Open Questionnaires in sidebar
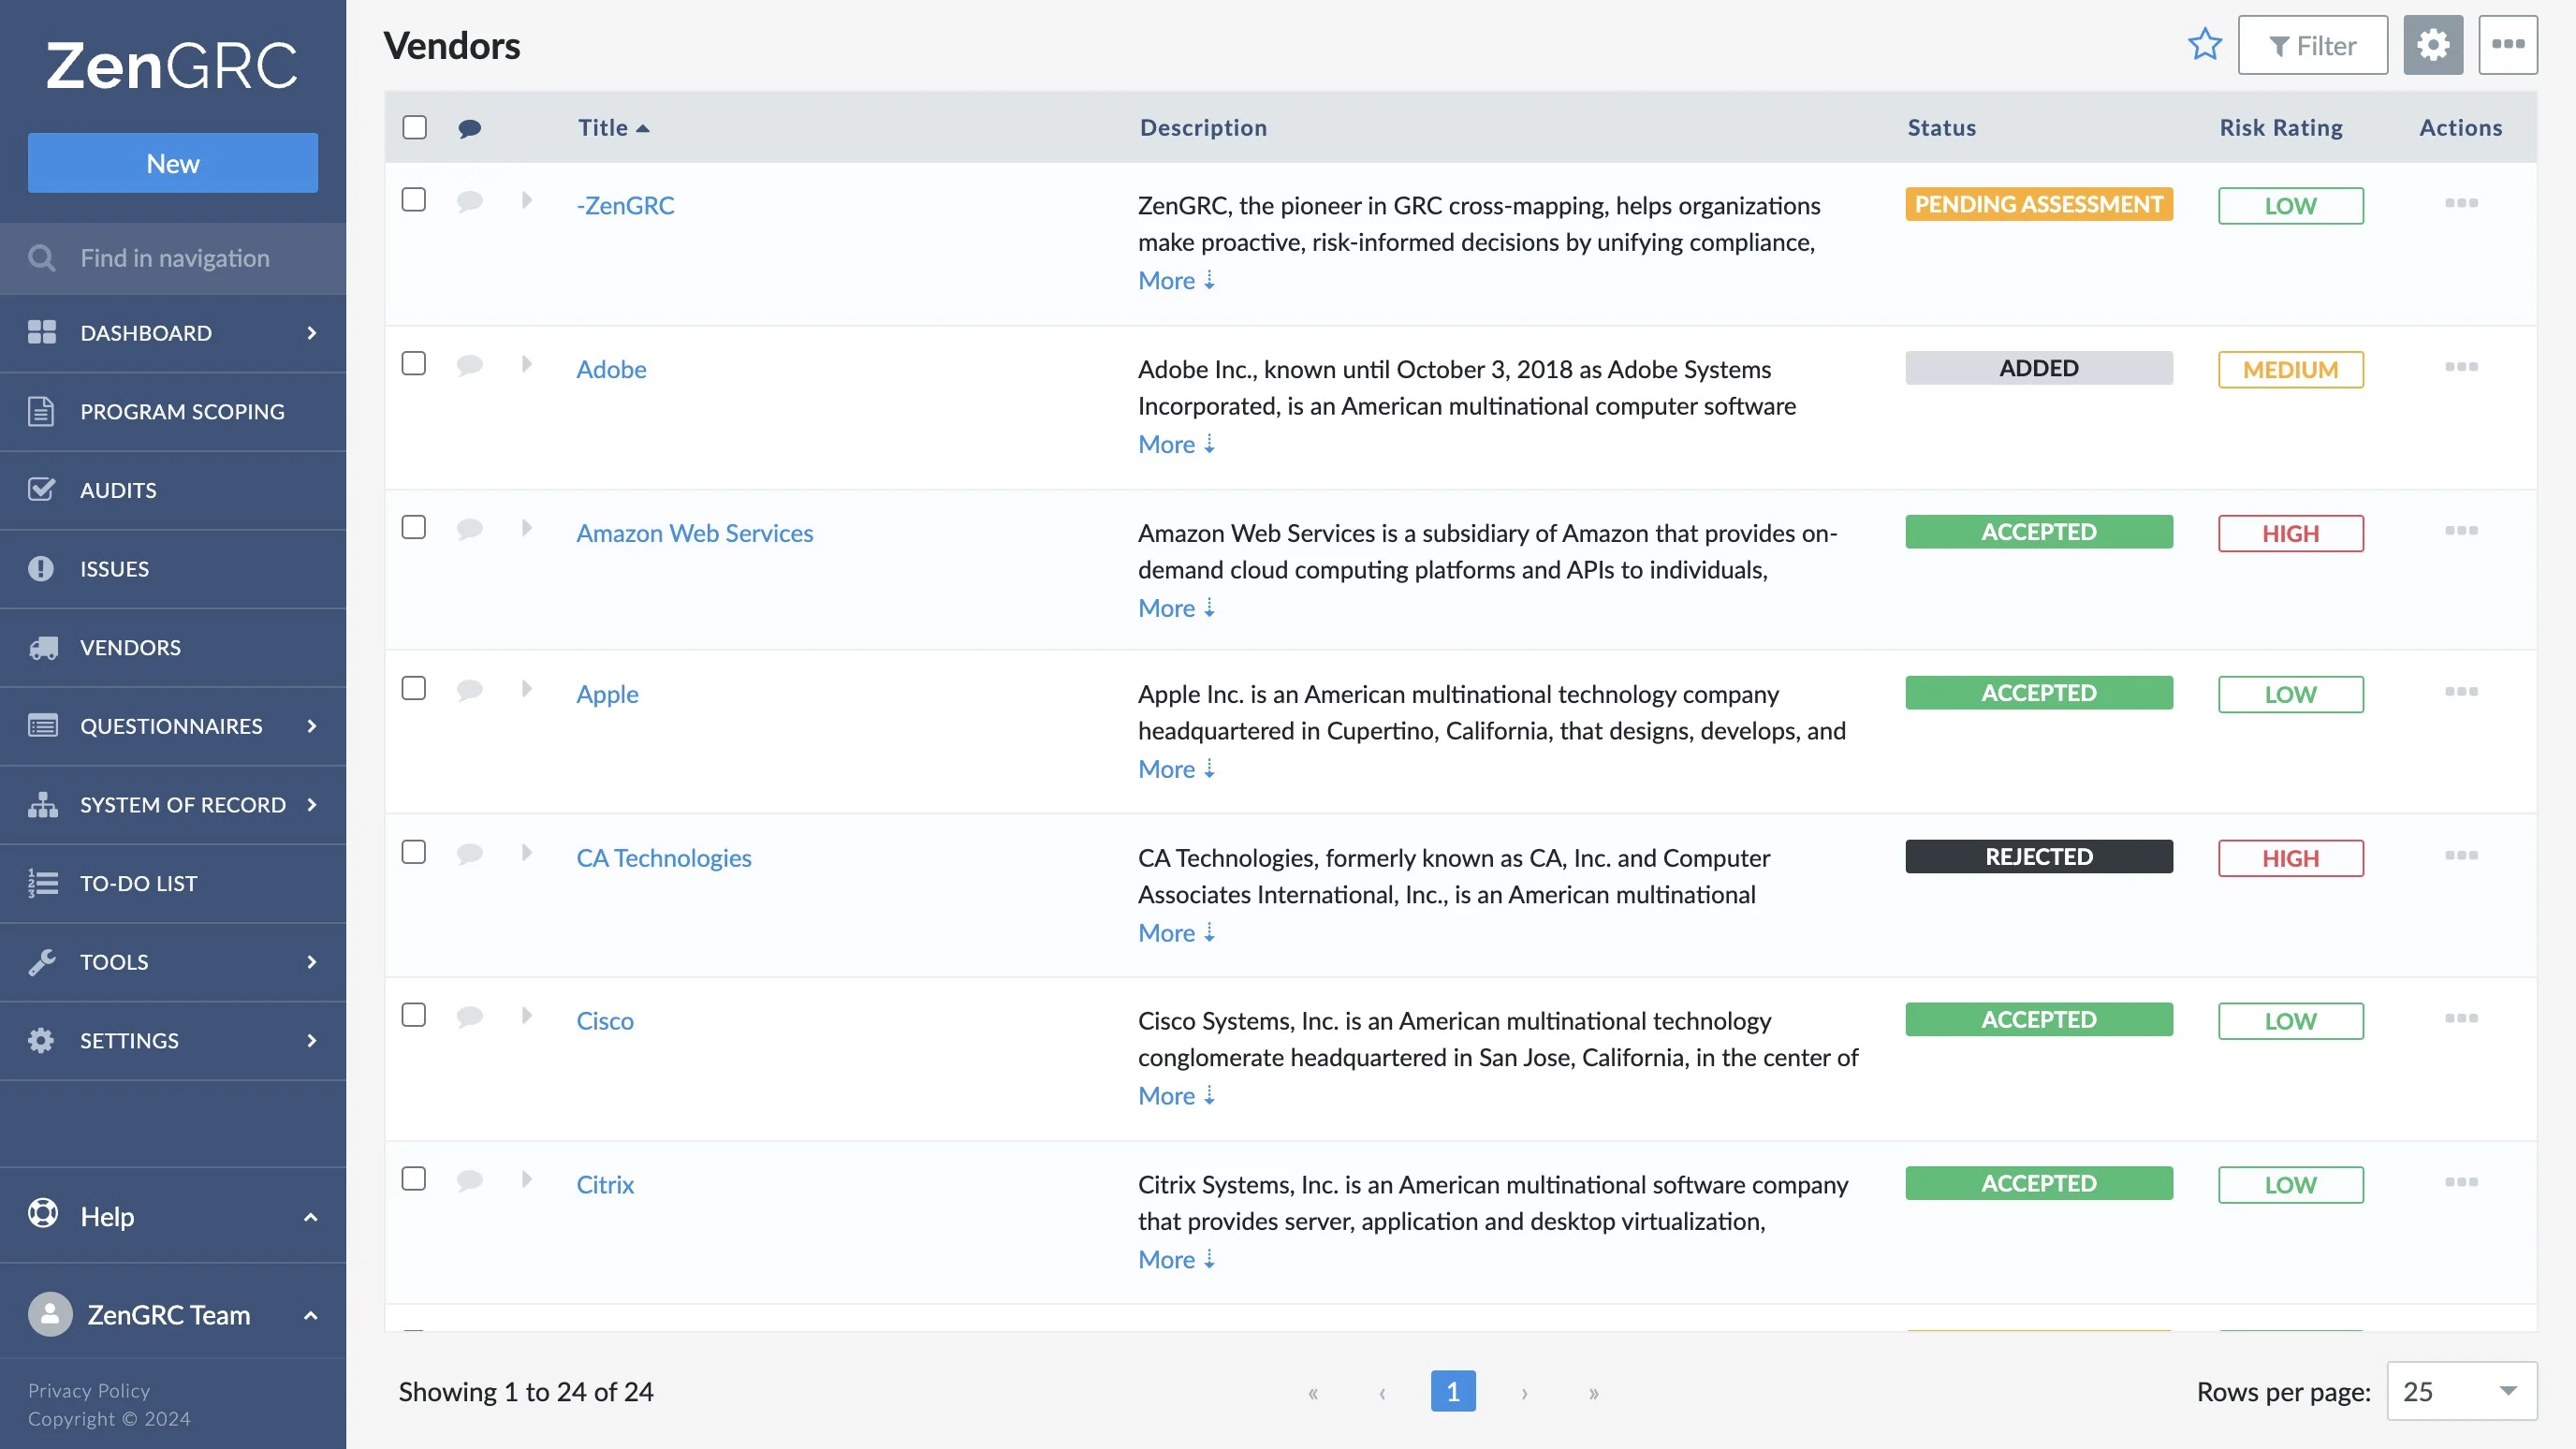 coord(173,726)
